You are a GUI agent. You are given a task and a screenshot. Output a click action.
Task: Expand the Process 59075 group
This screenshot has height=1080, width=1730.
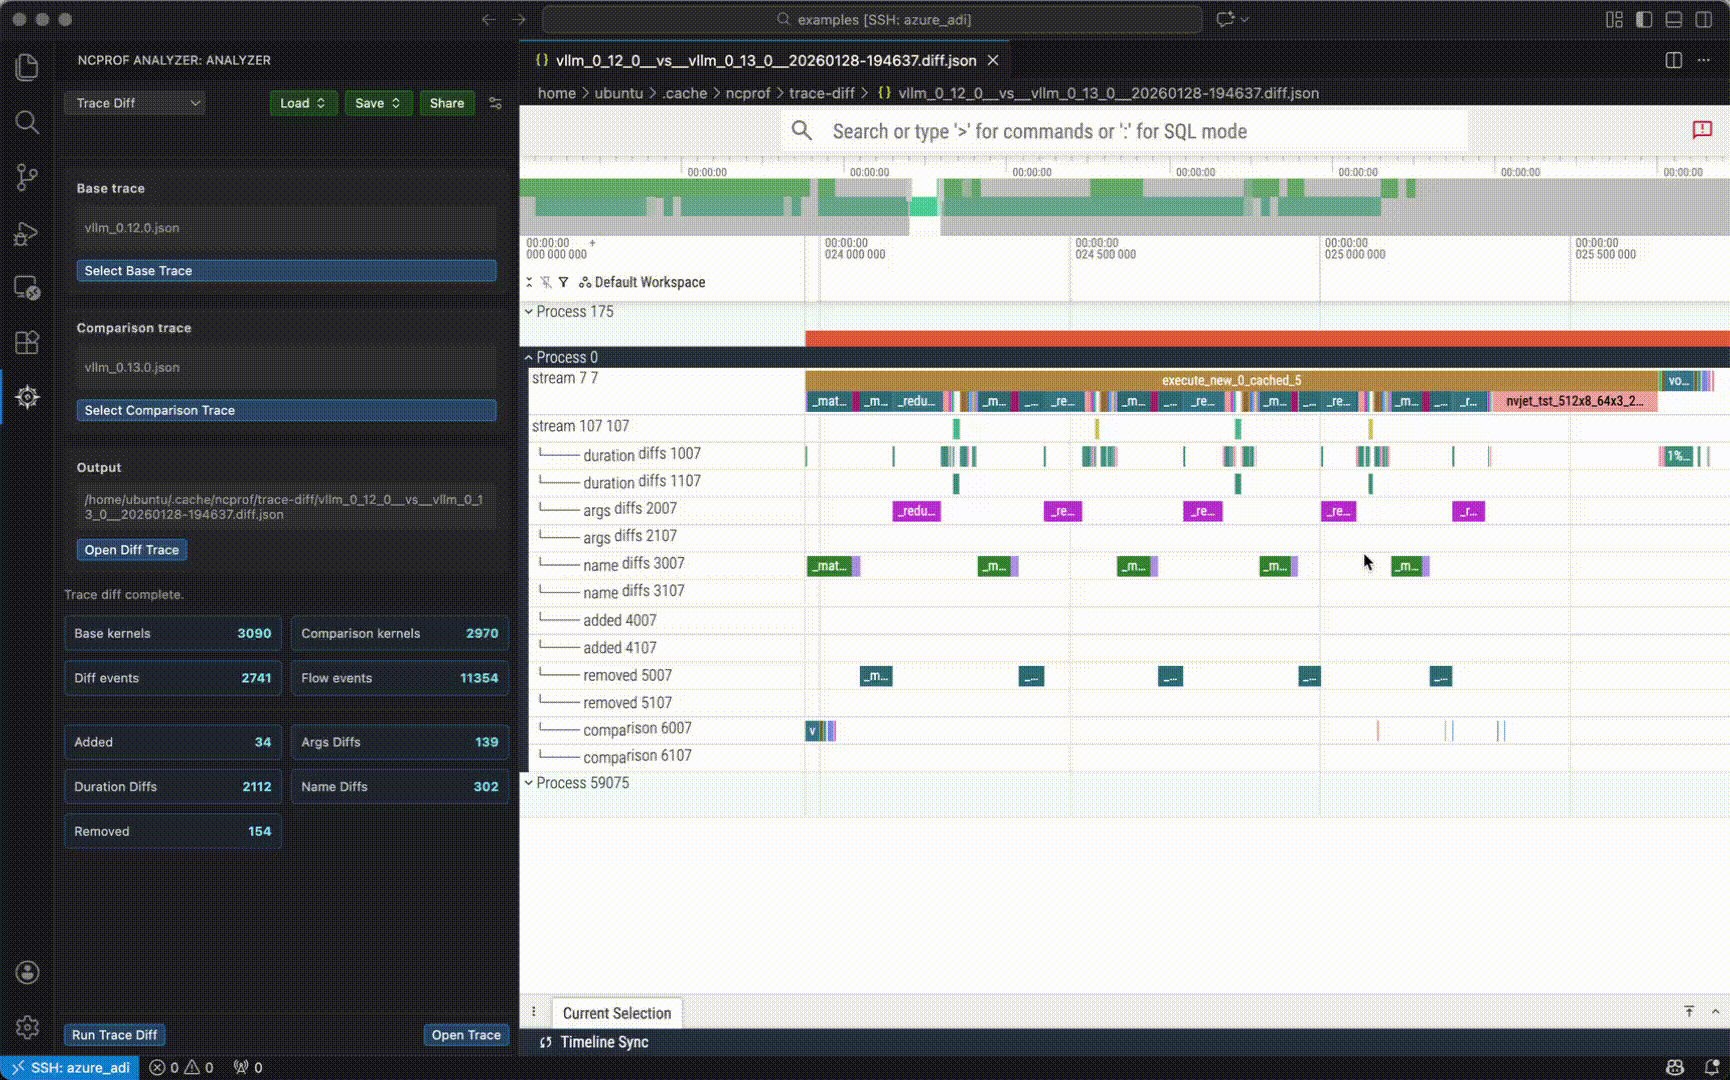(x=529, y=783)
